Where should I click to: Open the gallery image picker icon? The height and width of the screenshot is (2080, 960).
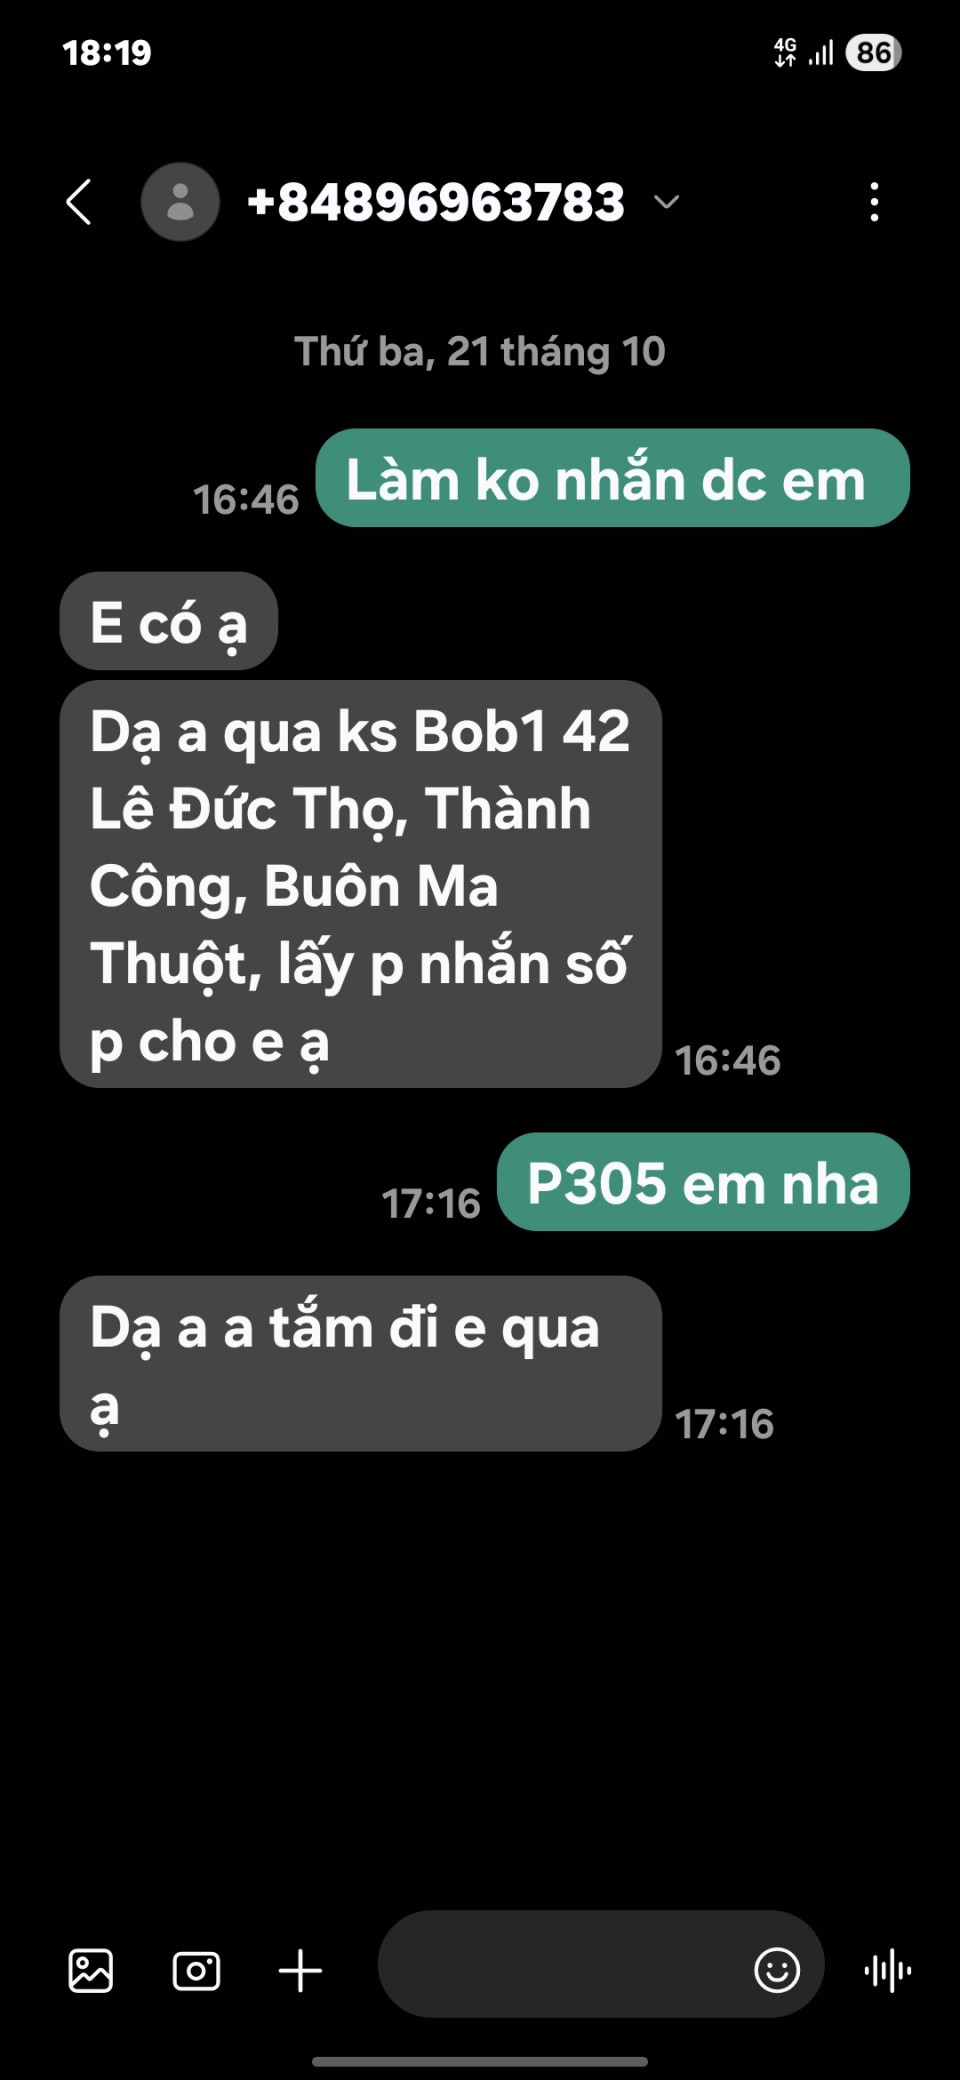tap(91, 1971)
